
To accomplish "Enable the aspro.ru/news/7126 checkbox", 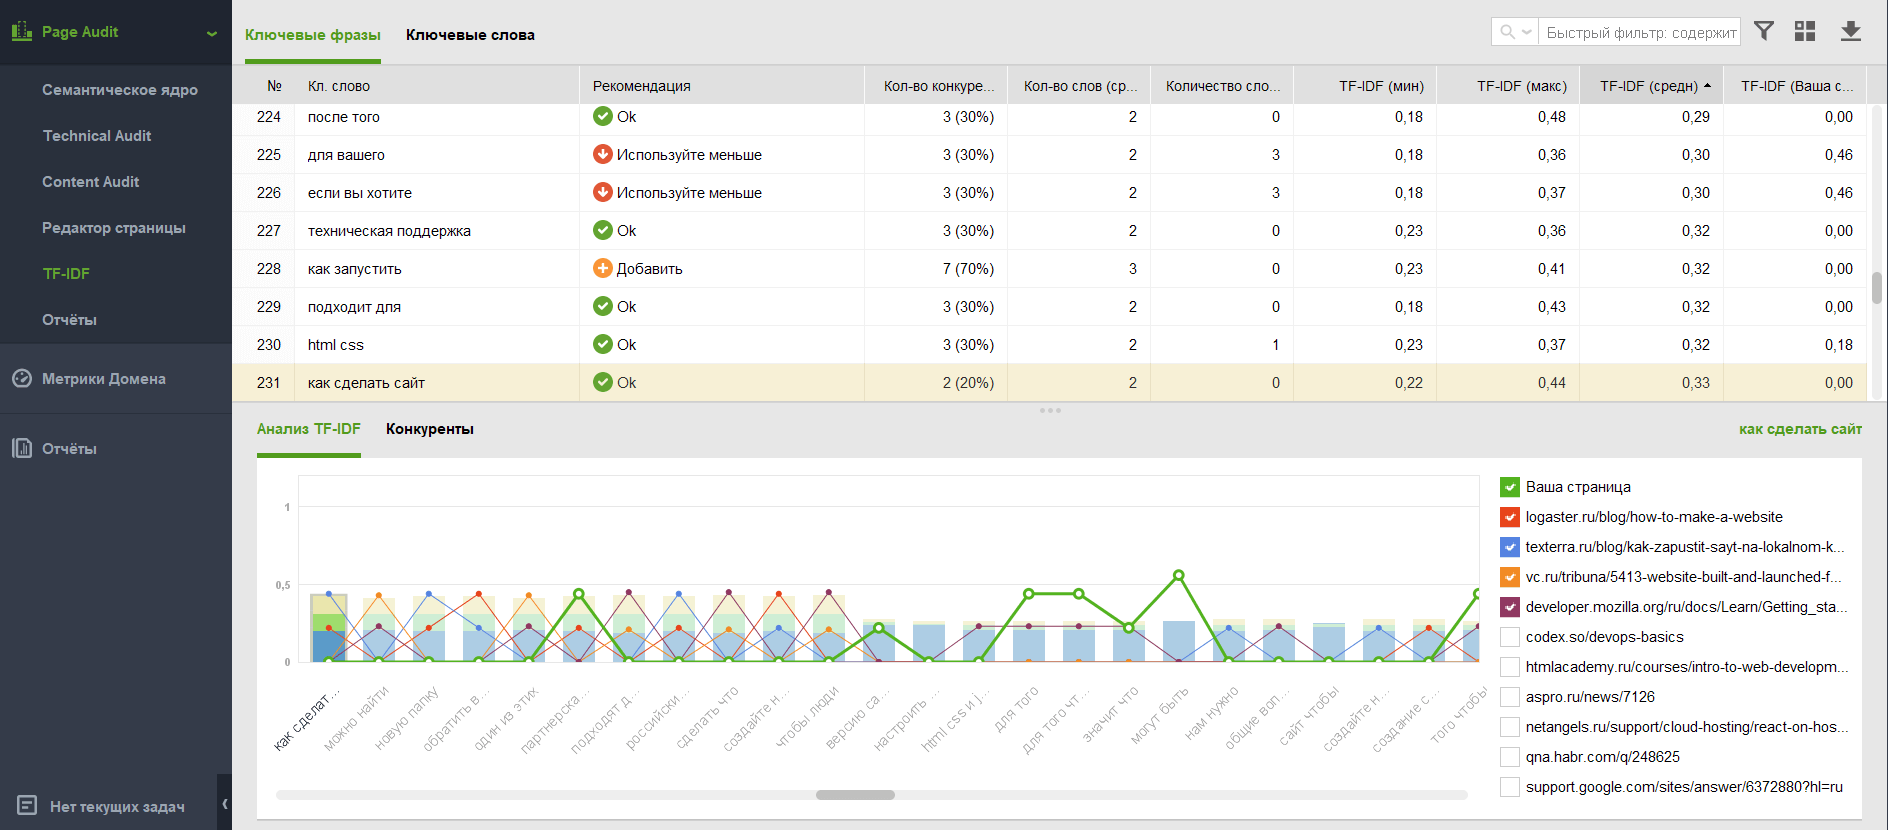I will point(1510,697).
